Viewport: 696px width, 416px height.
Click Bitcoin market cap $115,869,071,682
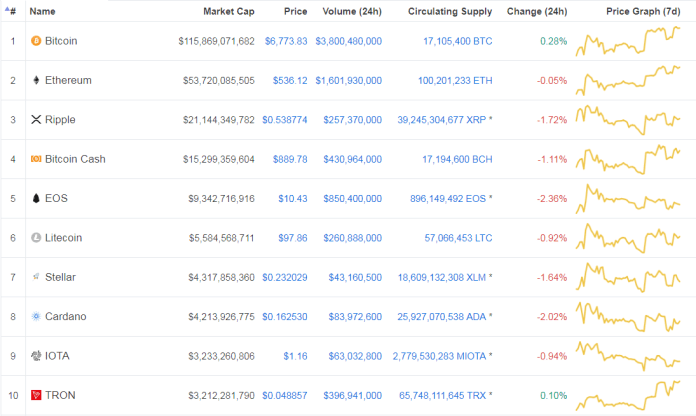pyautogui.click(x=217, y=41)
